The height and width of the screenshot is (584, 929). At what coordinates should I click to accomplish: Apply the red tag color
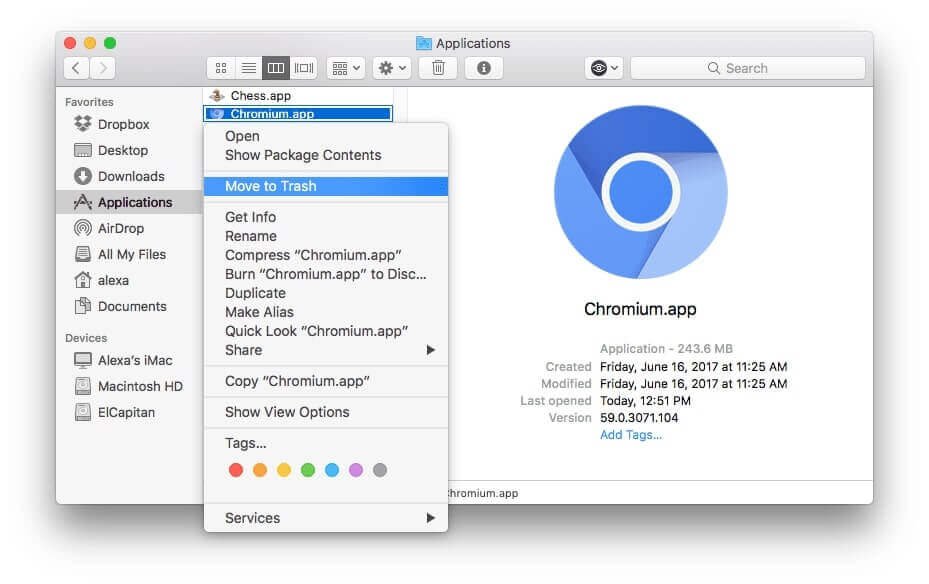coord(236,470)
